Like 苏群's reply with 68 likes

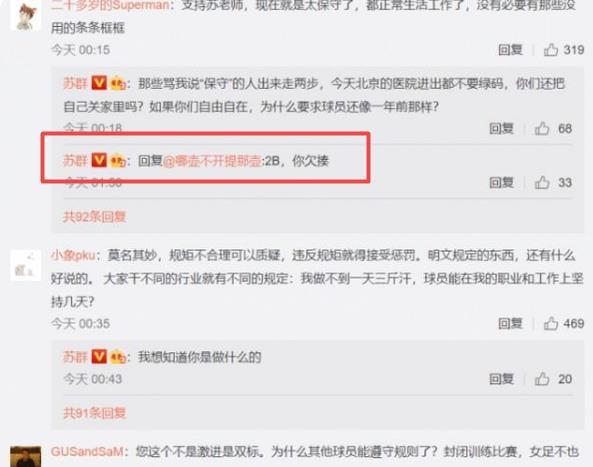[542, 129]
